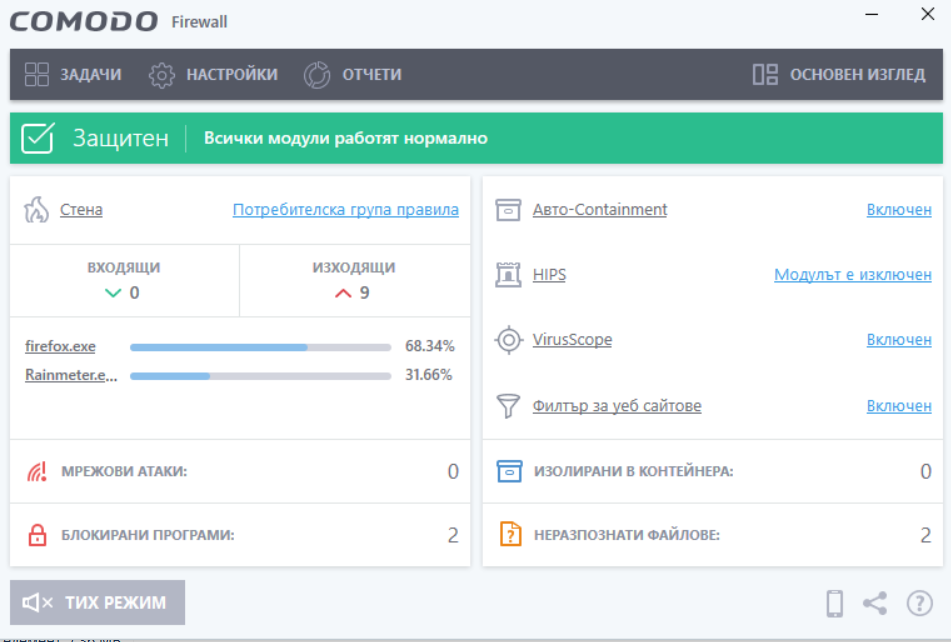Click the HIPS castle icon
This screenshot has height=642, width=951.
tap(508, 275)
